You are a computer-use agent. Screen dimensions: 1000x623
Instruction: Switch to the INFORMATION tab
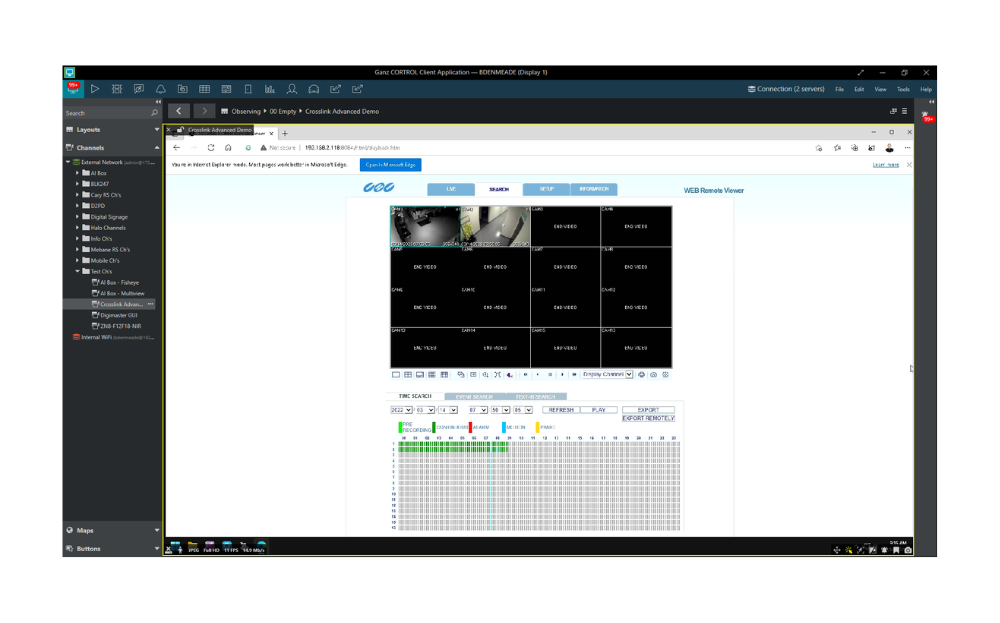[594, 189]
